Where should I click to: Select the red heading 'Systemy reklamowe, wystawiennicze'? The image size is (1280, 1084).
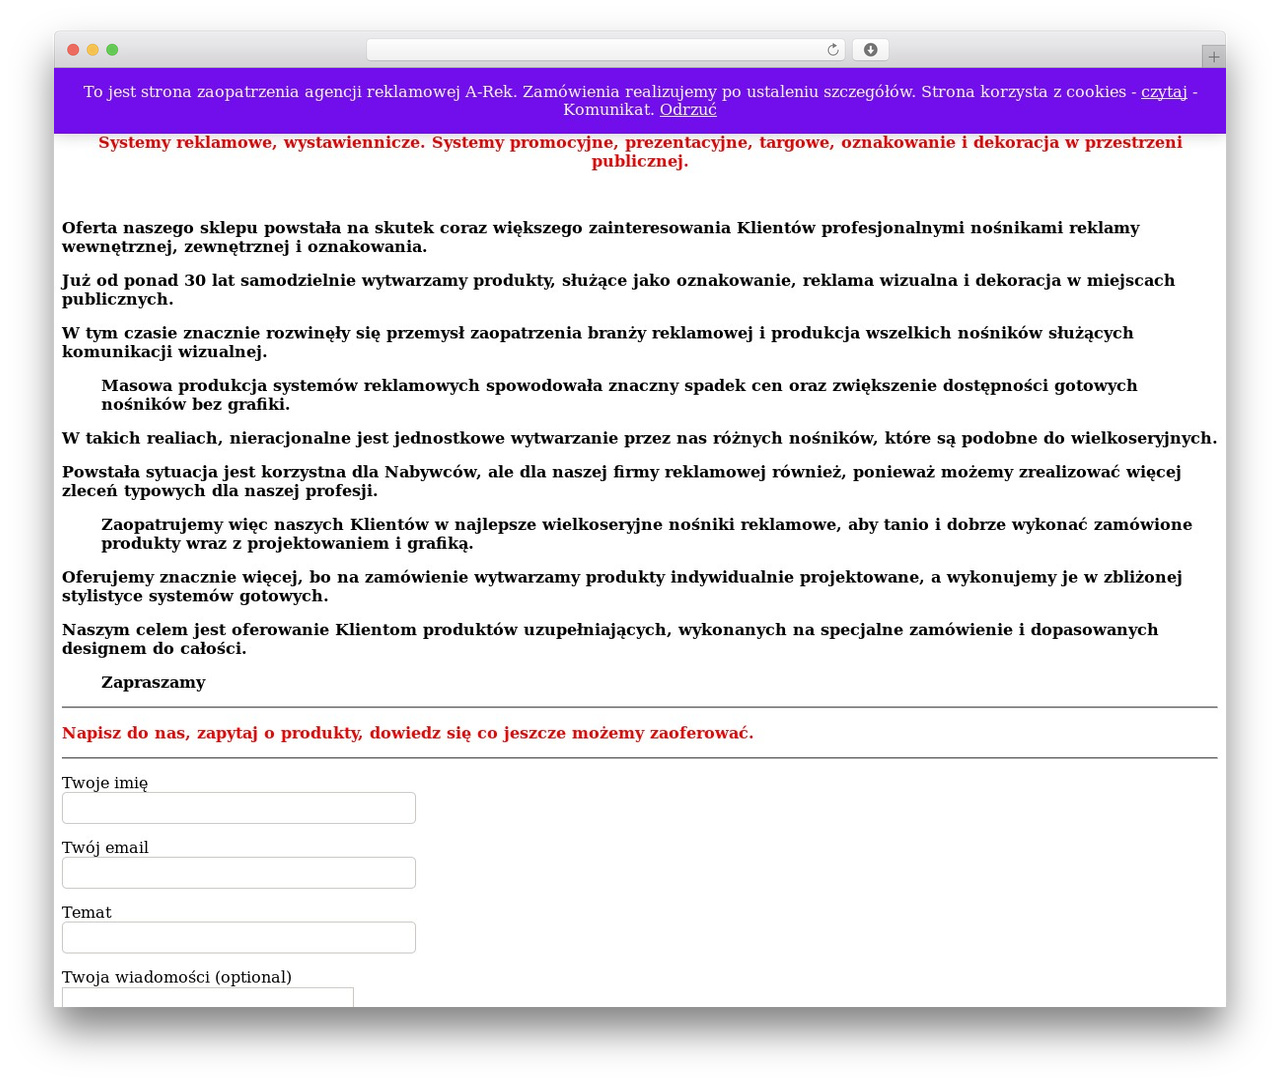click(640, 152)
